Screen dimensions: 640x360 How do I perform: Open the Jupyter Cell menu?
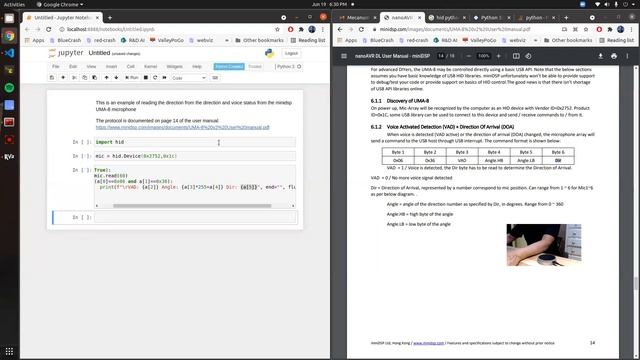coord(131,67)
